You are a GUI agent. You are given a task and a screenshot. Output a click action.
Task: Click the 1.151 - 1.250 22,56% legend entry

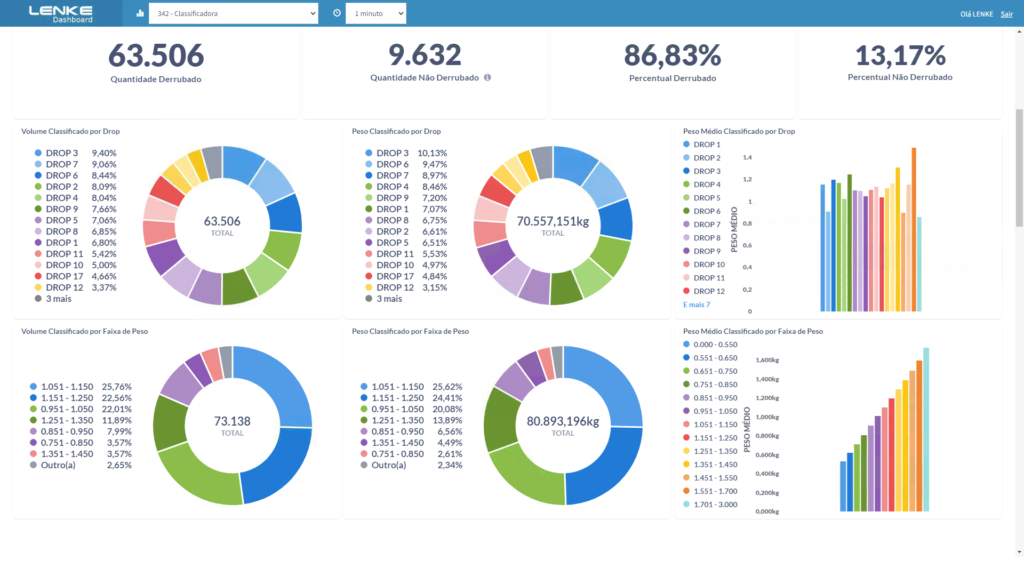pos(81,398)
